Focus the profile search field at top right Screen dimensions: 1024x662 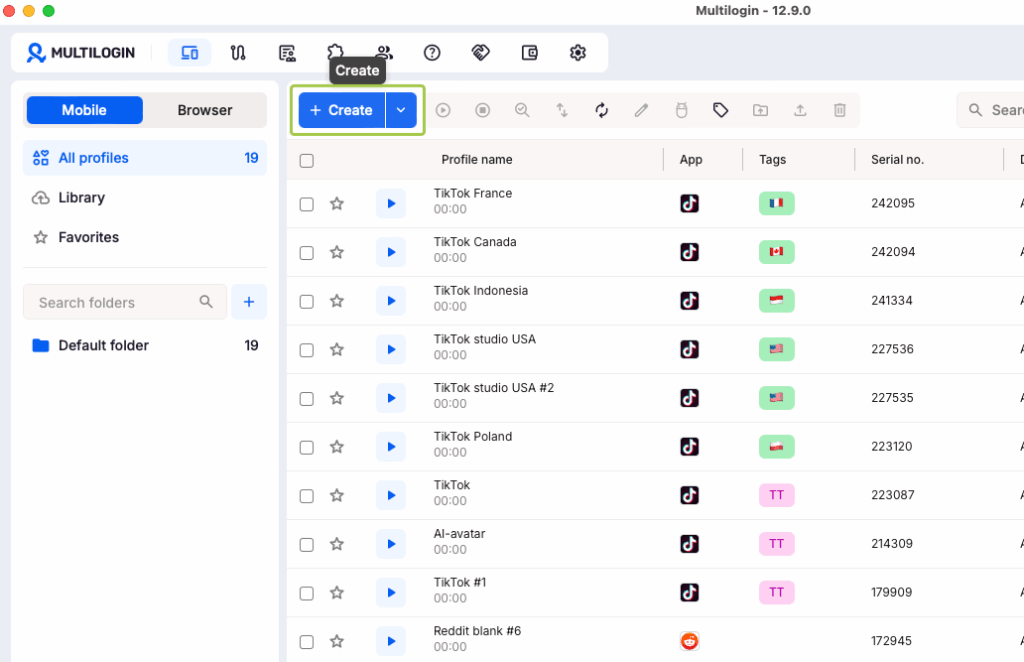click(990, 110)
